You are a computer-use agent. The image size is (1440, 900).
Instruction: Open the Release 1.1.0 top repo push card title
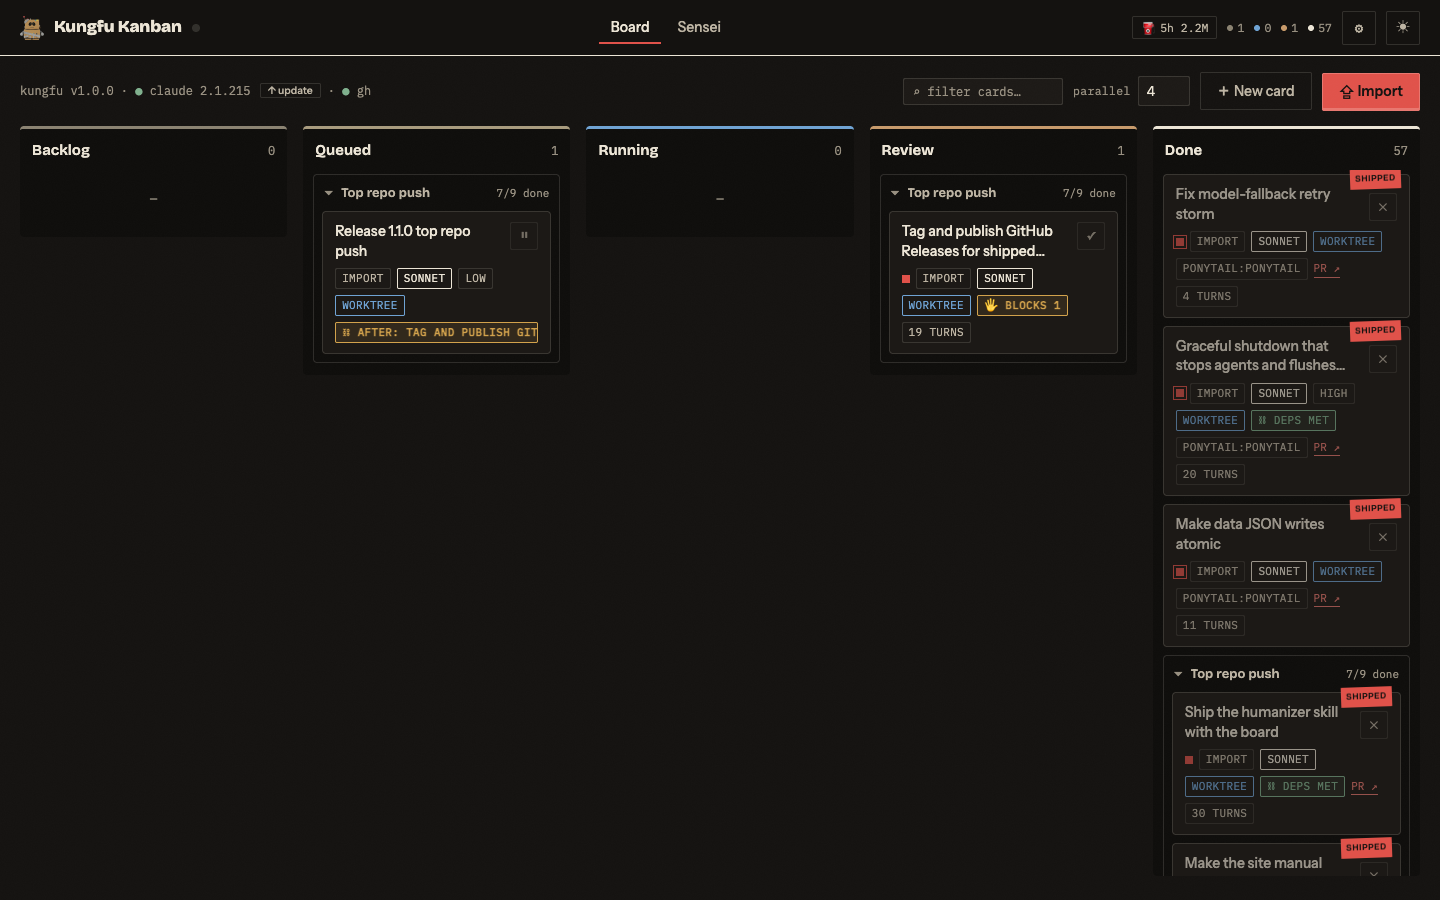(403, 241)
